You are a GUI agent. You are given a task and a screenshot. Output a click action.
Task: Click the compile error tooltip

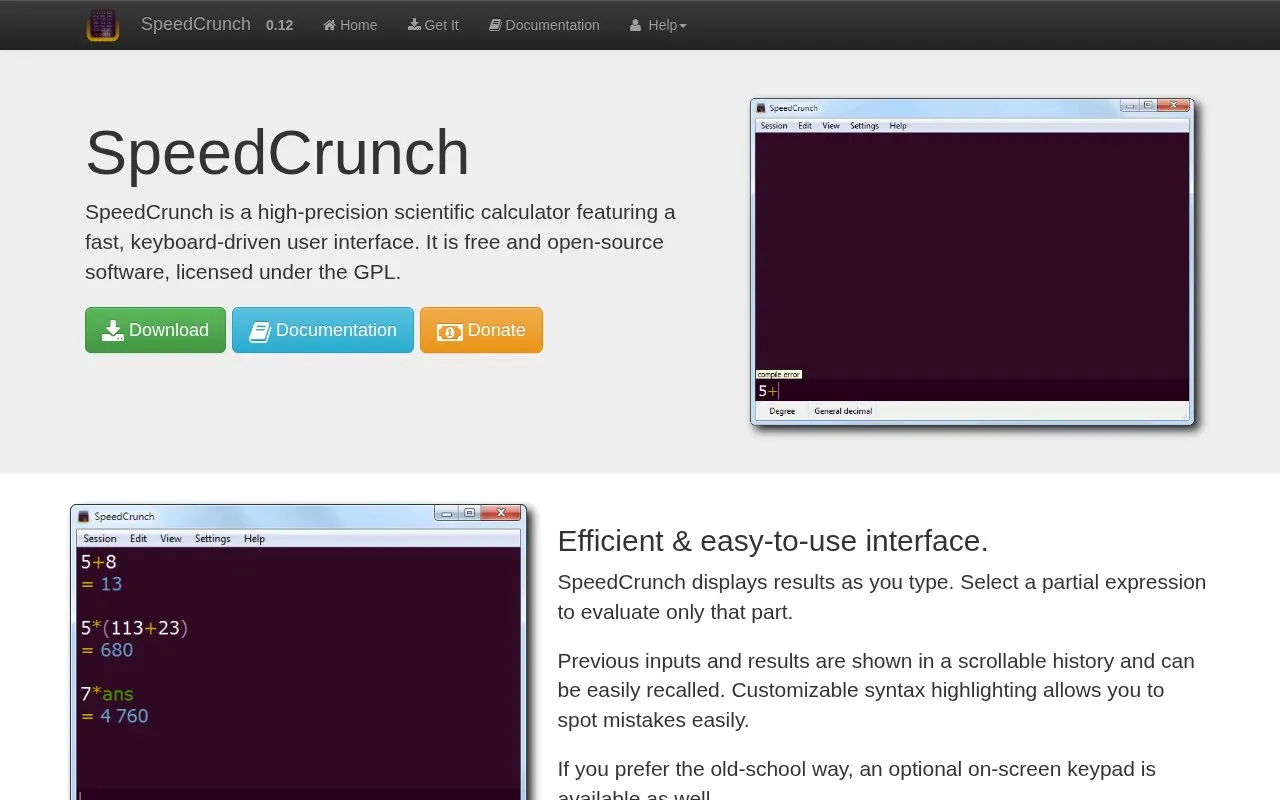coord(778,375)
